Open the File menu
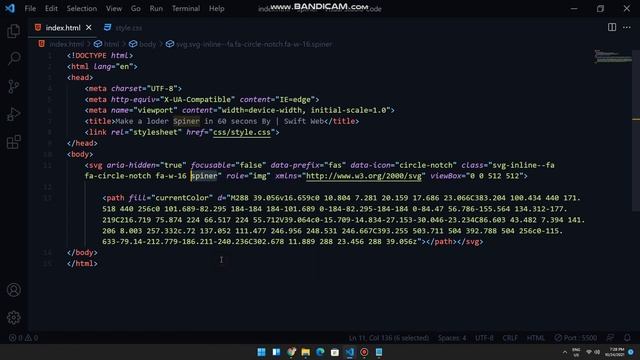 click(30, 8)
